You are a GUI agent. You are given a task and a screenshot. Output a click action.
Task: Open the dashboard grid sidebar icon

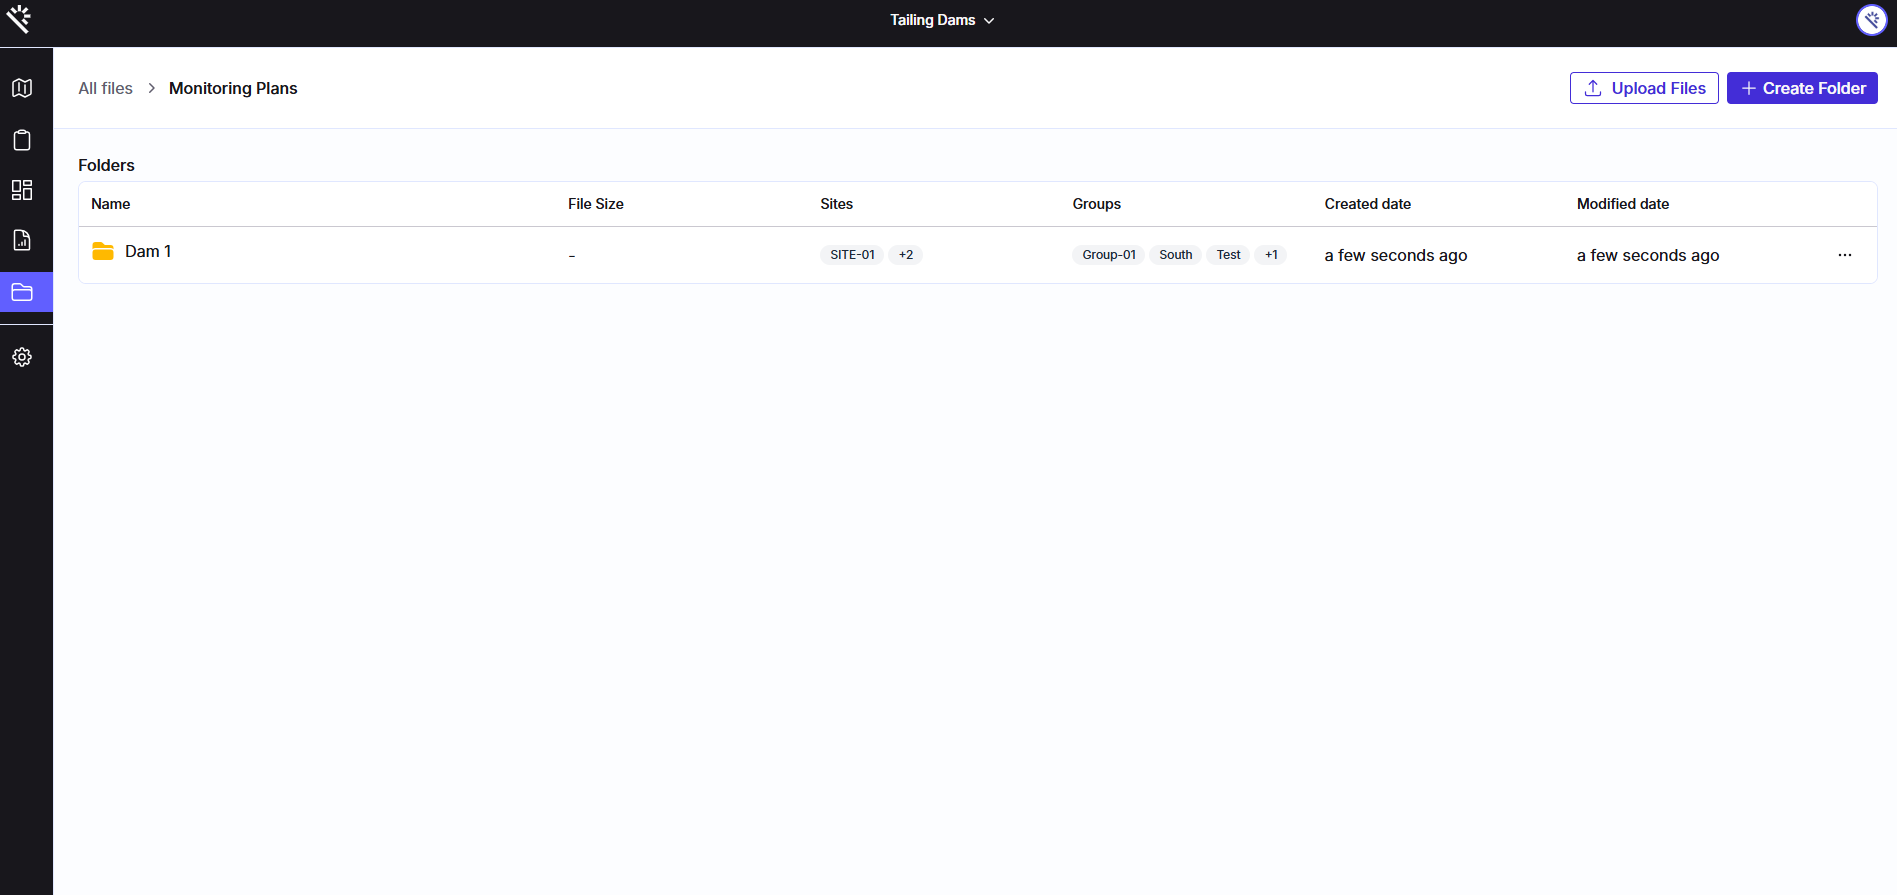click(x=22, y=190)
